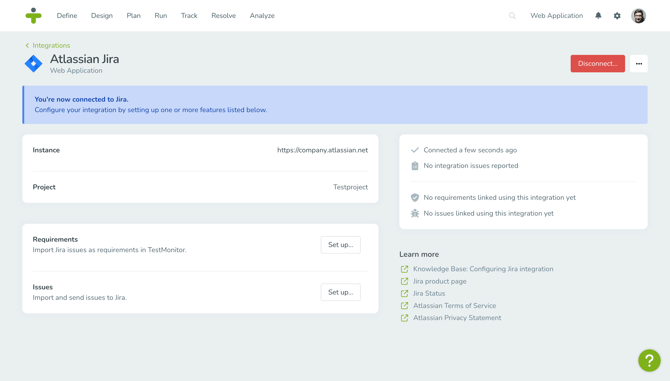Click the Jira diamond logo icon
670x381 pixels.
pos(33,64)
